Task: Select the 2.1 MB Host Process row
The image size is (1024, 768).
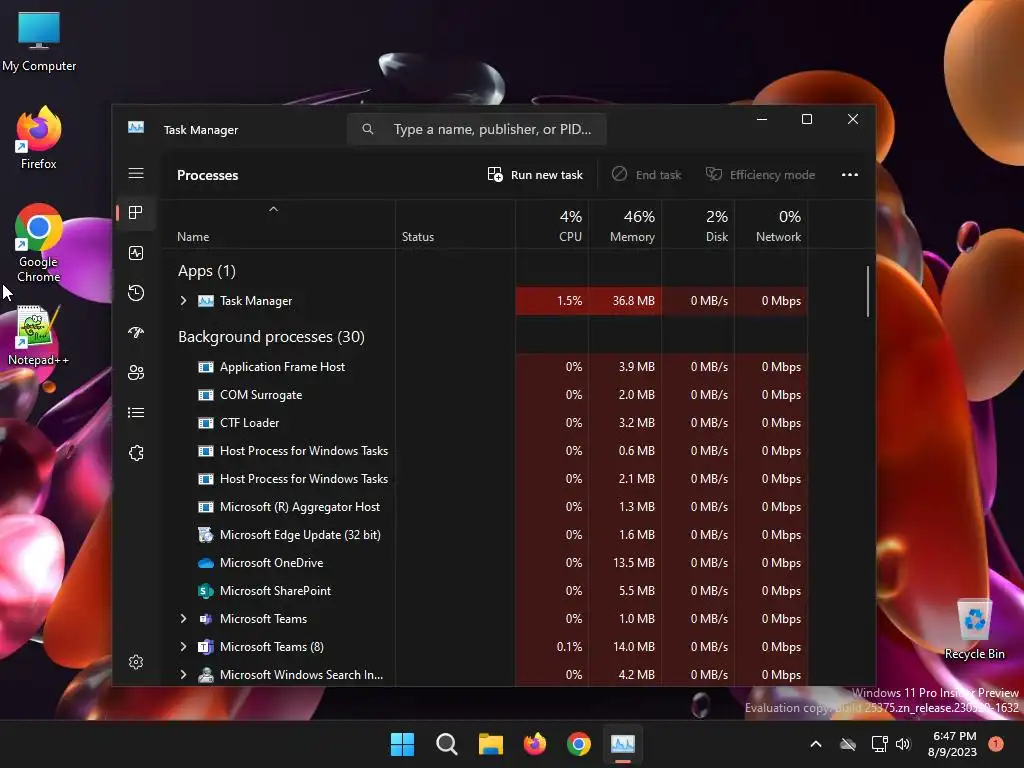Action: 485,479
